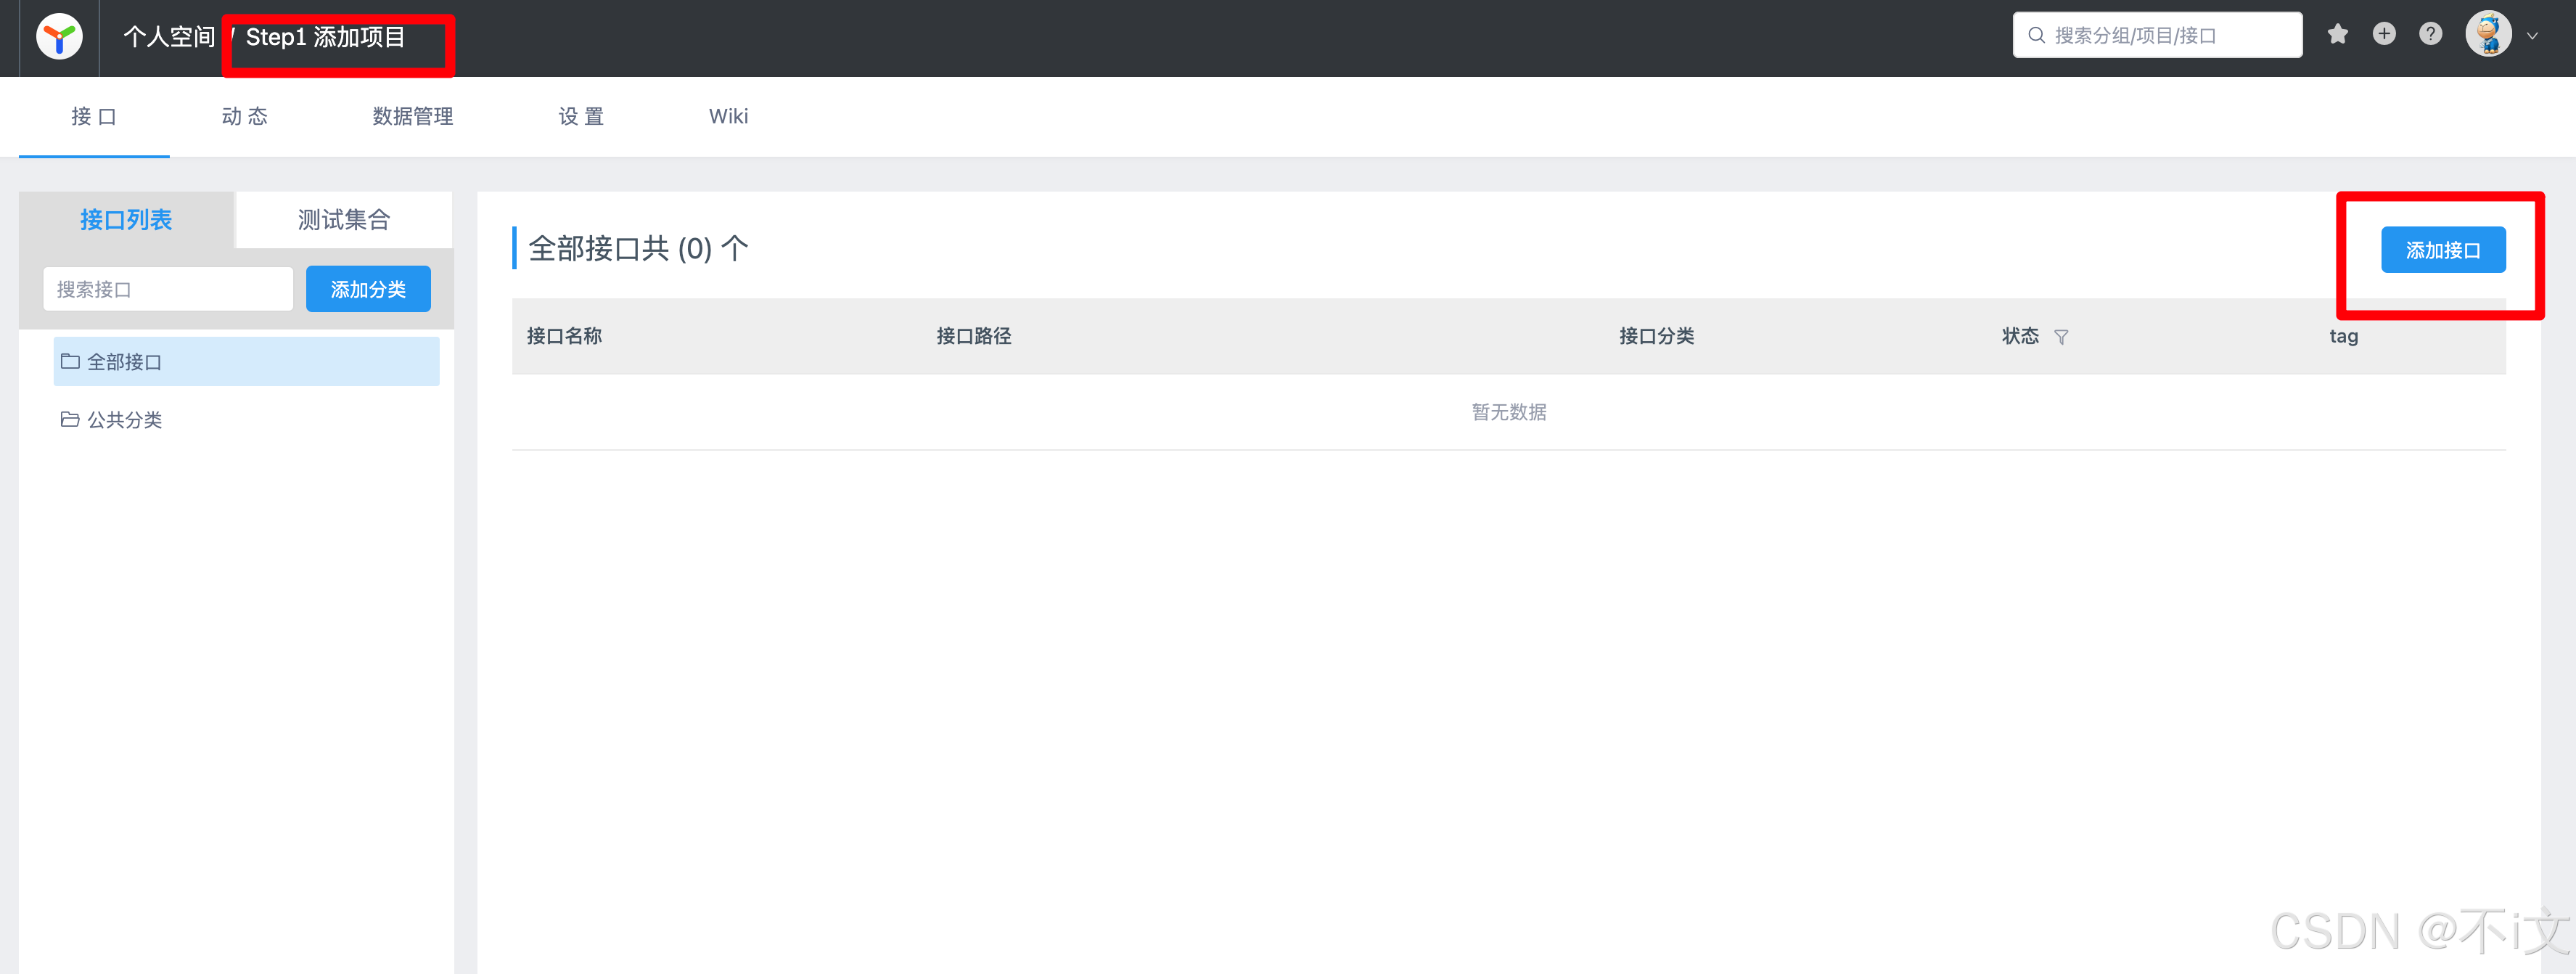
Task: Click the YApi logo icon
Action: click(58, 37)
